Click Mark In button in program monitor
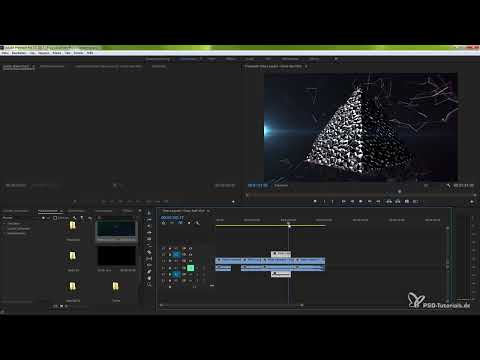480x360 pixels. [324, 202]
